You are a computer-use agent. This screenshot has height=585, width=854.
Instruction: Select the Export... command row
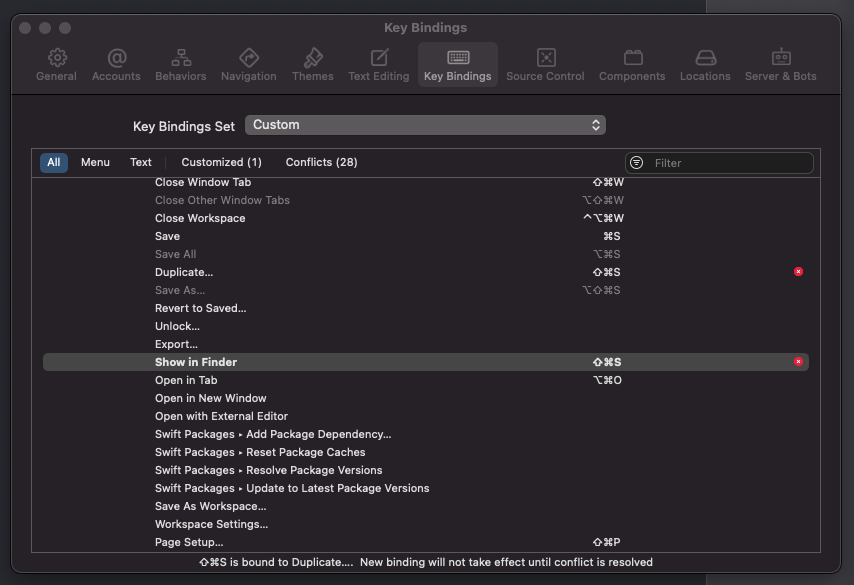[426, 344]
